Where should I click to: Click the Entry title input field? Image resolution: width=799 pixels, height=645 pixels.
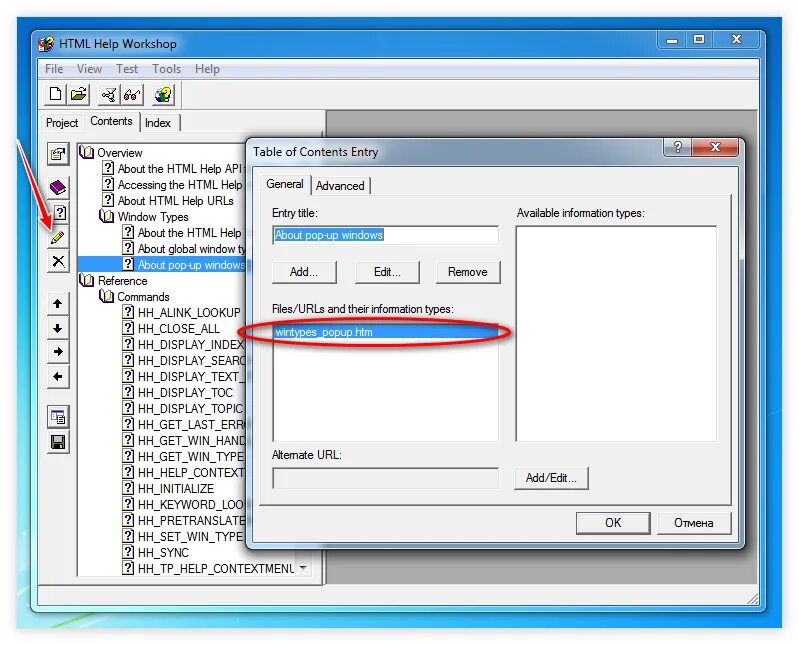(x=385, y=235)
